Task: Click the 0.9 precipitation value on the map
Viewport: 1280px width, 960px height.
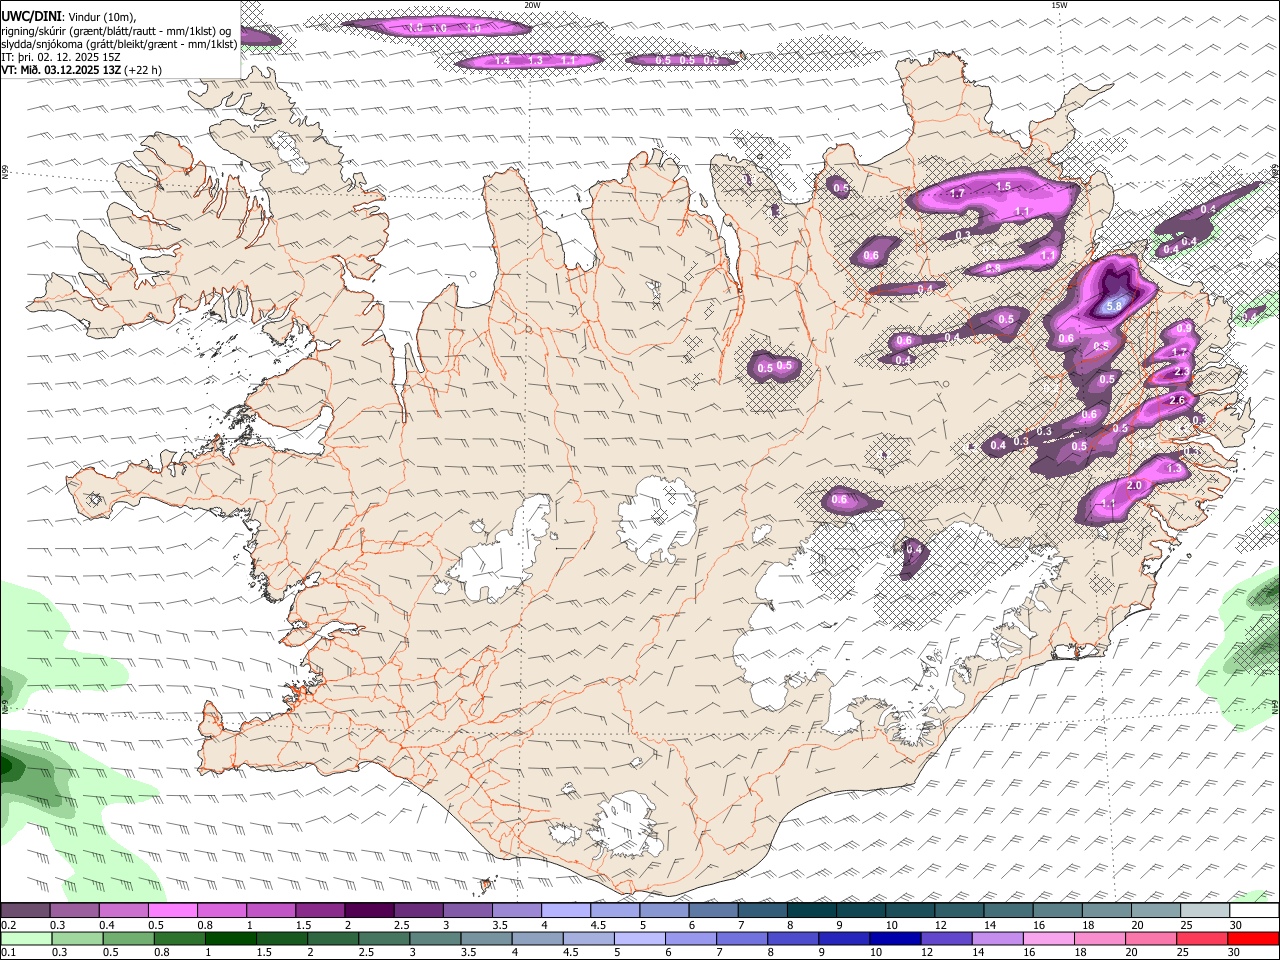Action: tap(1184, 328)
